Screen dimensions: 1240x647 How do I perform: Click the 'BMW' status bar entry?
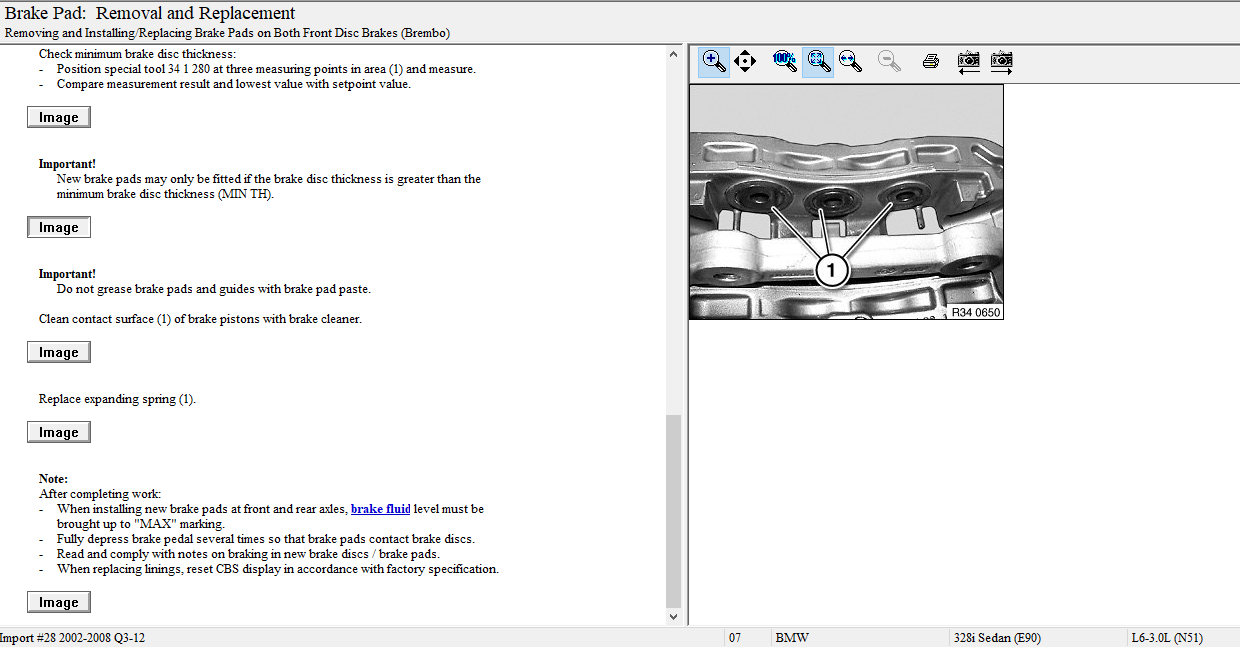[792, 638]
